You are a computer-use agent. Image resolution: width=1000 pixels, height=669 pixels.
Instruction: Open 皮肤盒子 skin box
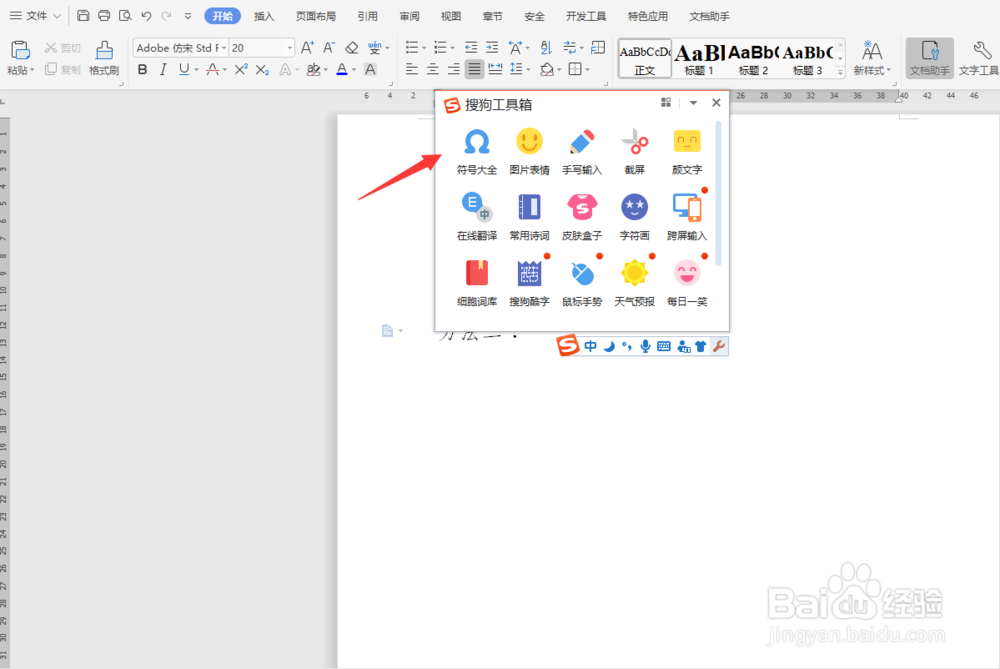coord(582,217)
